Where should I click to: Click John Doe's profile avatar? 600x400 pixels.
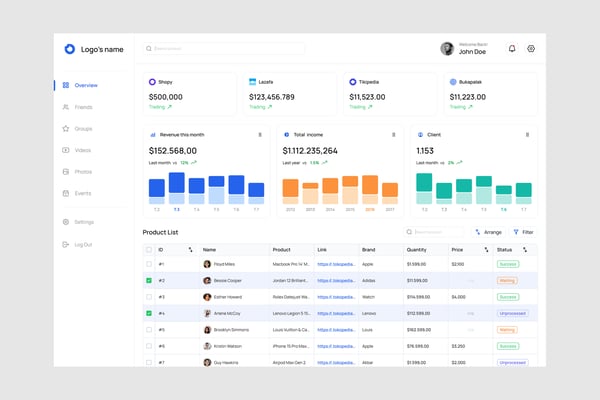click(x=447, y=49)
